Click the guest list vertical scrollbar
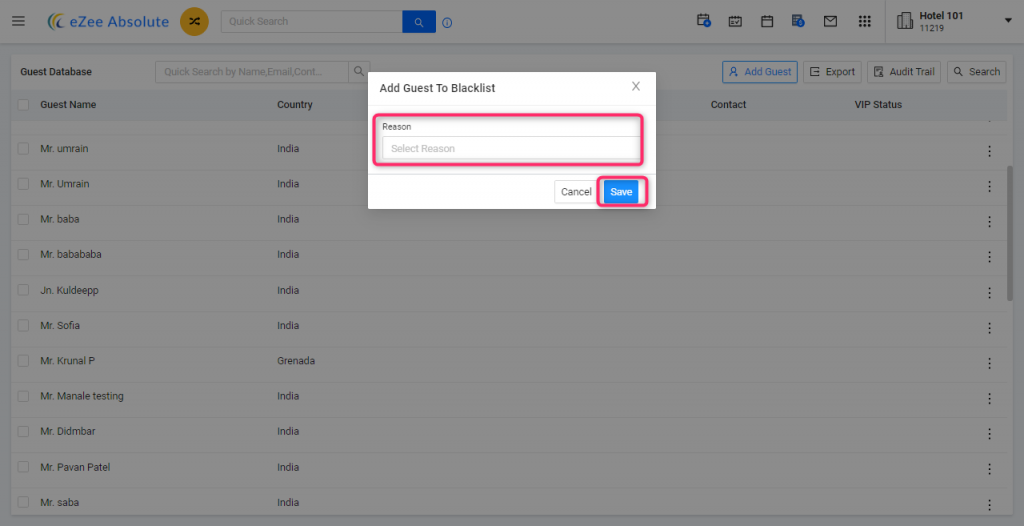1024x526 pixels. tap(1010, 232)
